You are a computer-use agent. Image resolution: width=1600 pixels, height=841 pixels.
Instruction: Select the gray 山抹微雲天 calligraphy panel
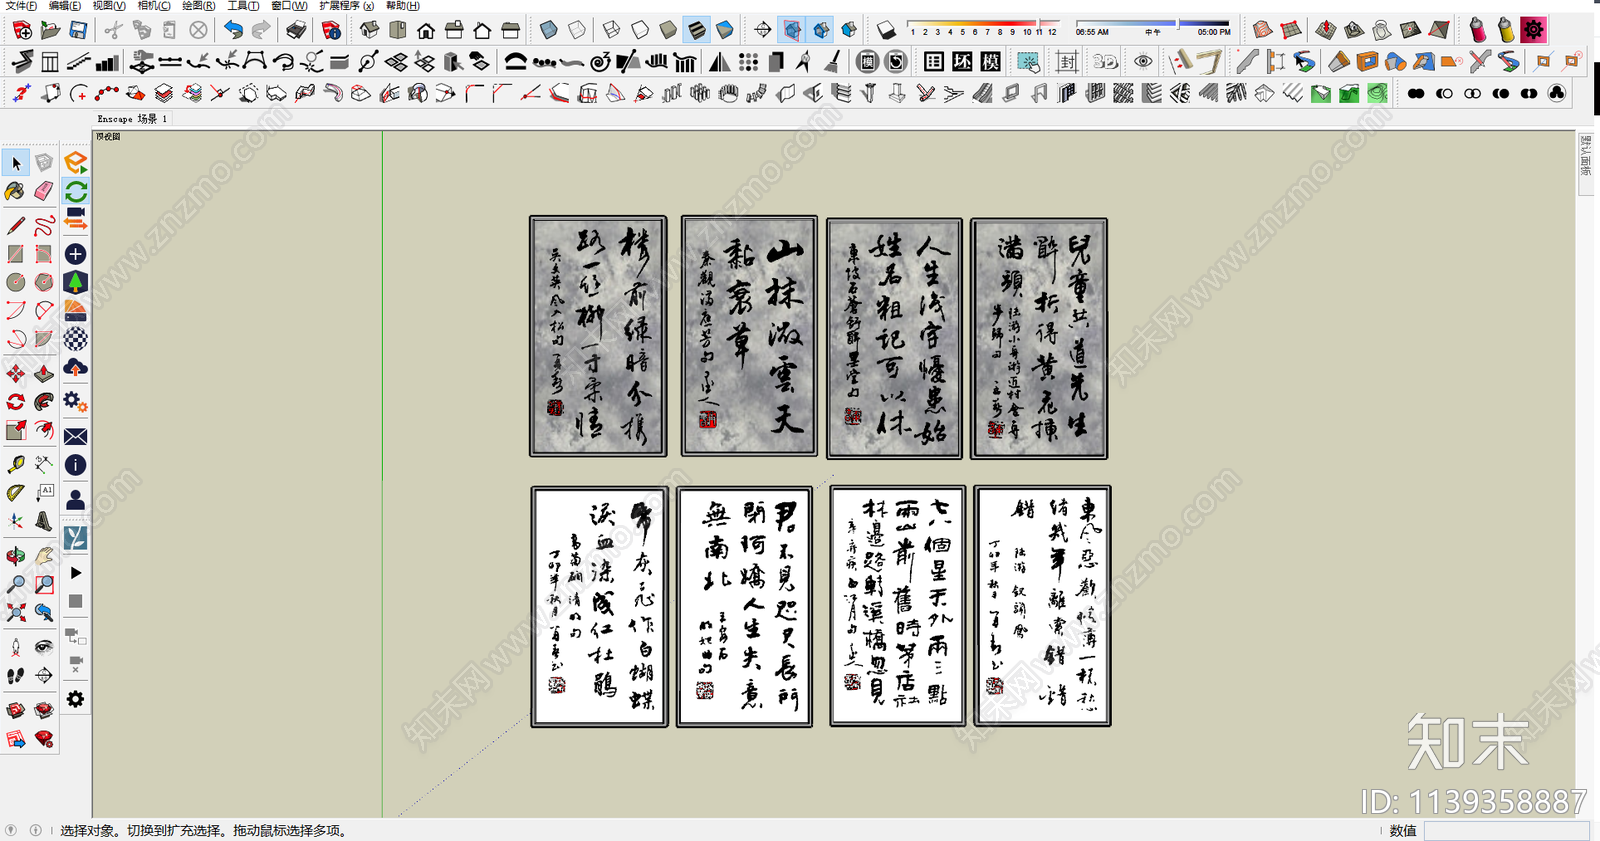pos(749,336)
